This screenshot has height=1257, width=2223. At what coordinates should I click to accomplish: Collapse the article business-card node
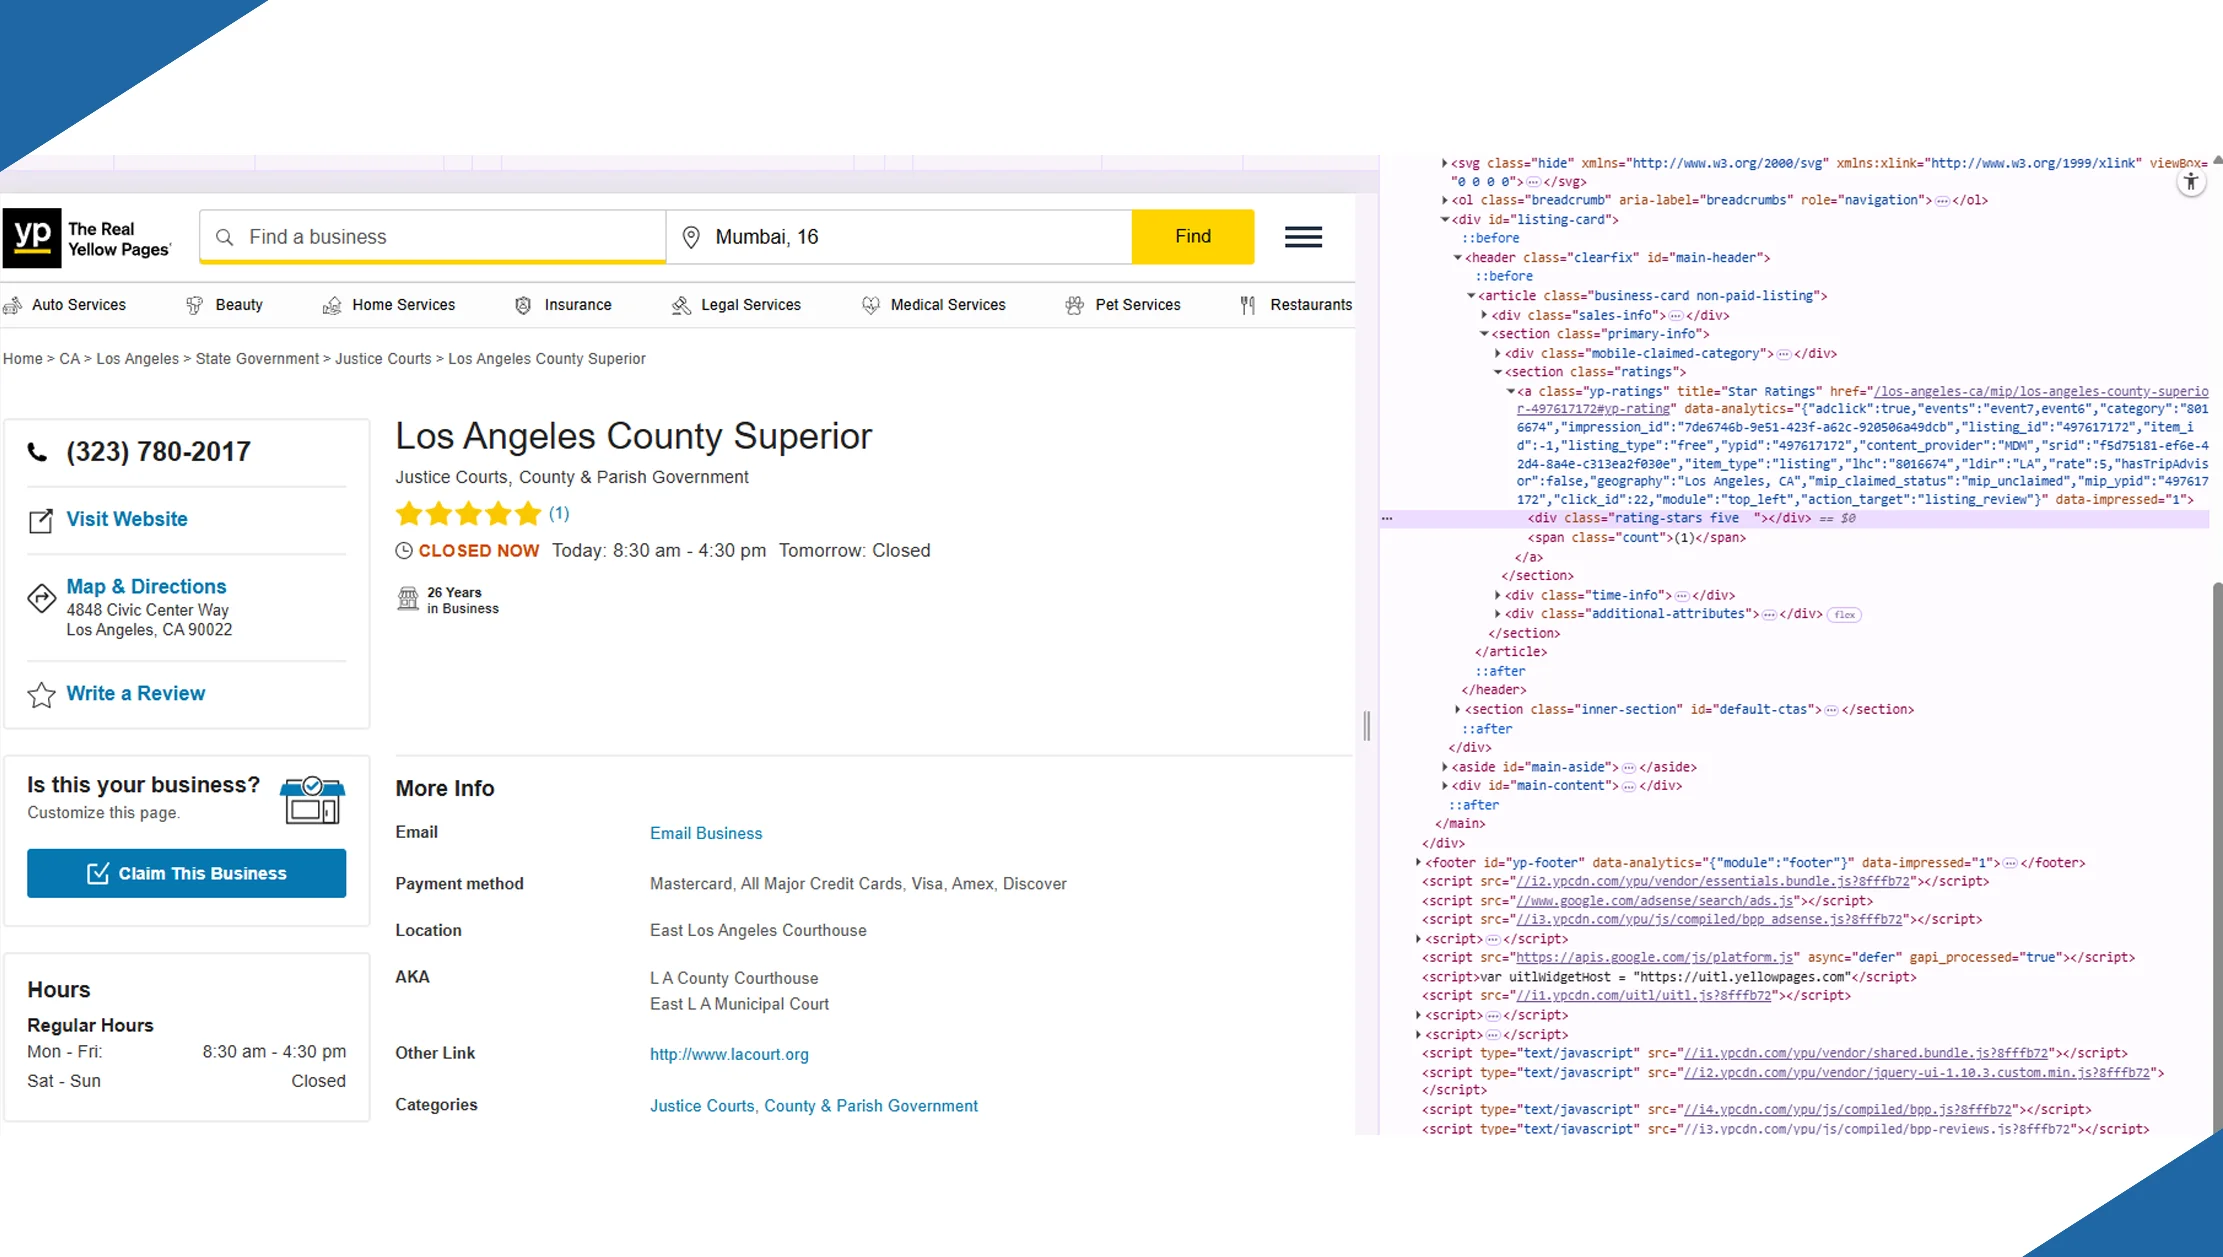click(x=1470, y=296)
